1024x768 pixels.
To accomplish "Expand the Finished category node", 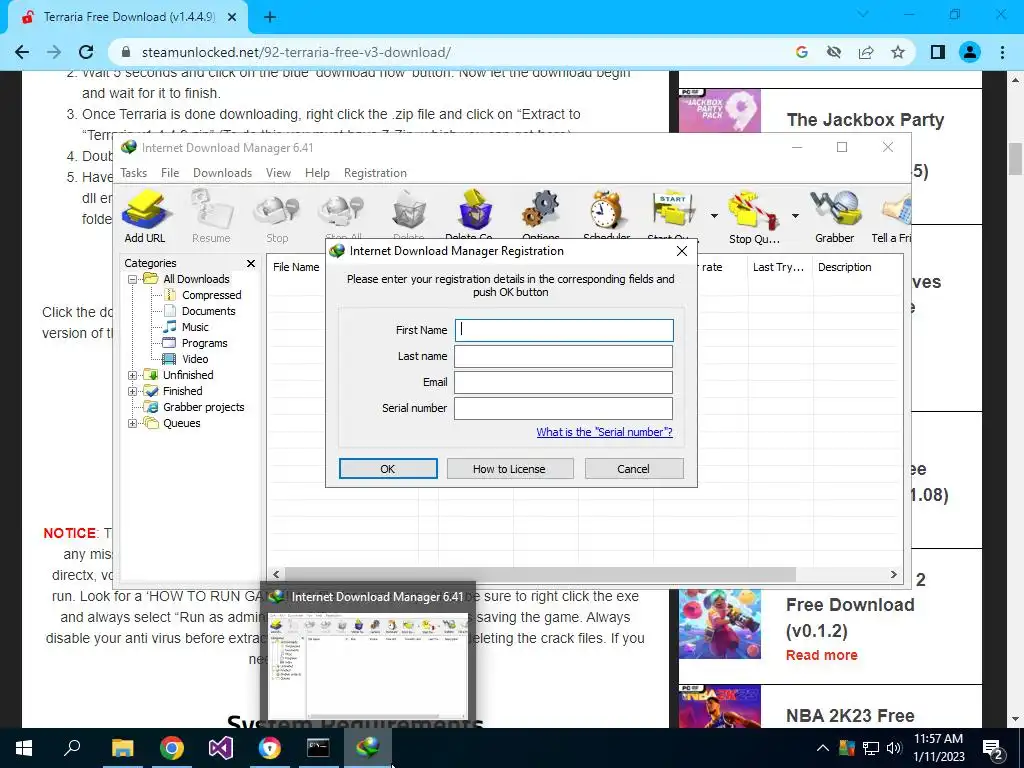I will point(133,392).
